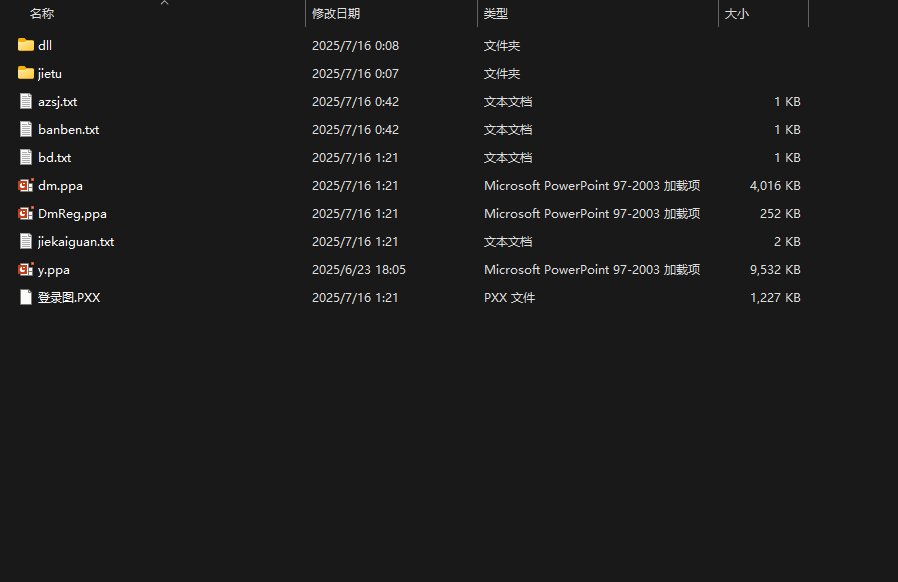Viewport: 898px width, 582px height.
Task: Sort by the 修改日期 column header
Action: 336,14
